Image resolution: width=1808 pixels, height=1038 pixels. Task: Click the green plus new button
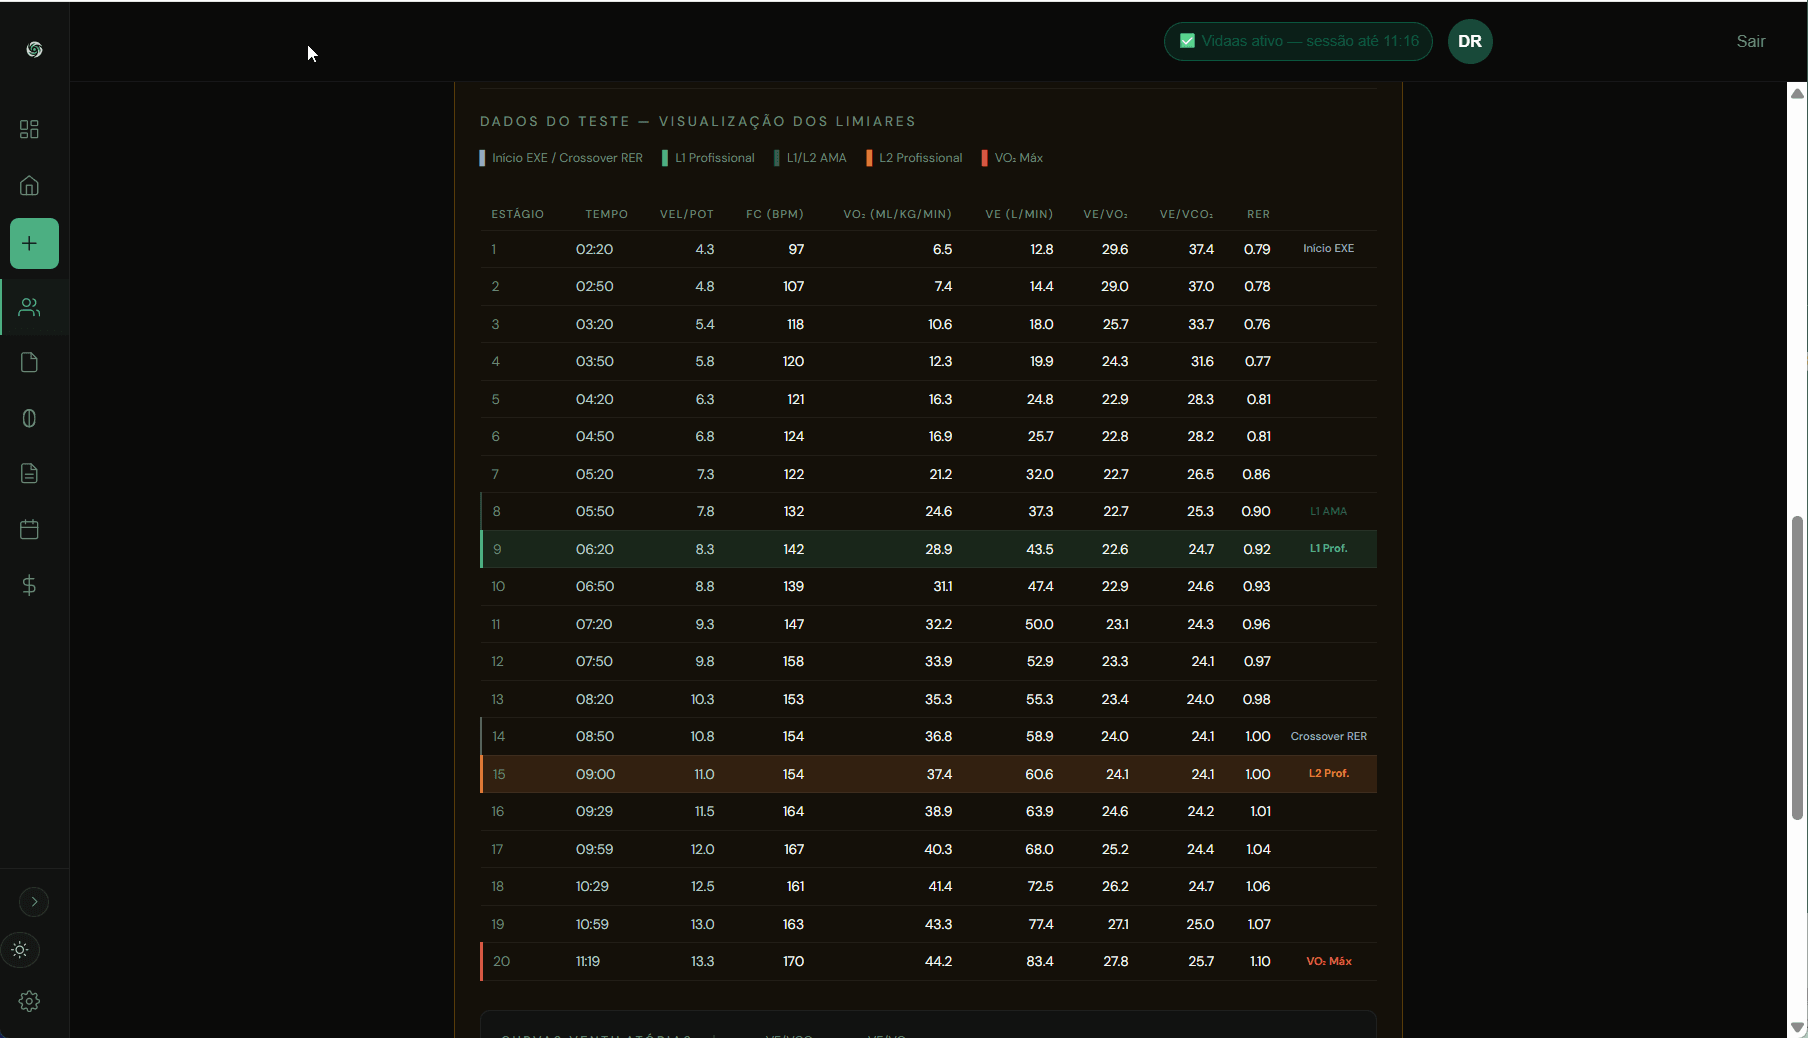click(34, 243)
